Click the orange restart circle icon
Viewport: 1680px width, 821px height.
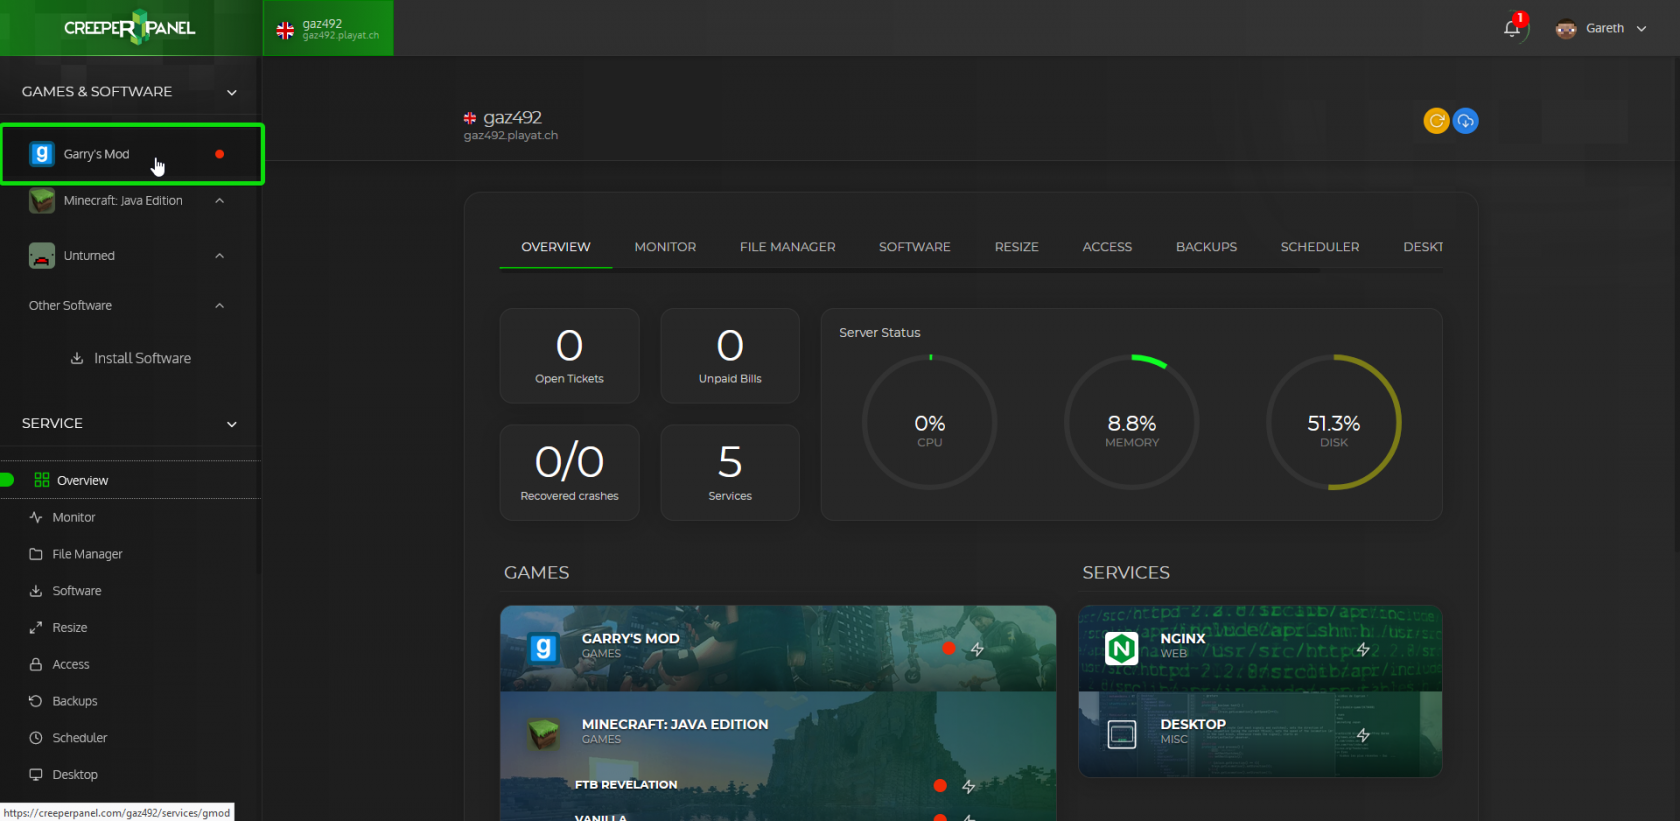click(x=1436, y=121)
